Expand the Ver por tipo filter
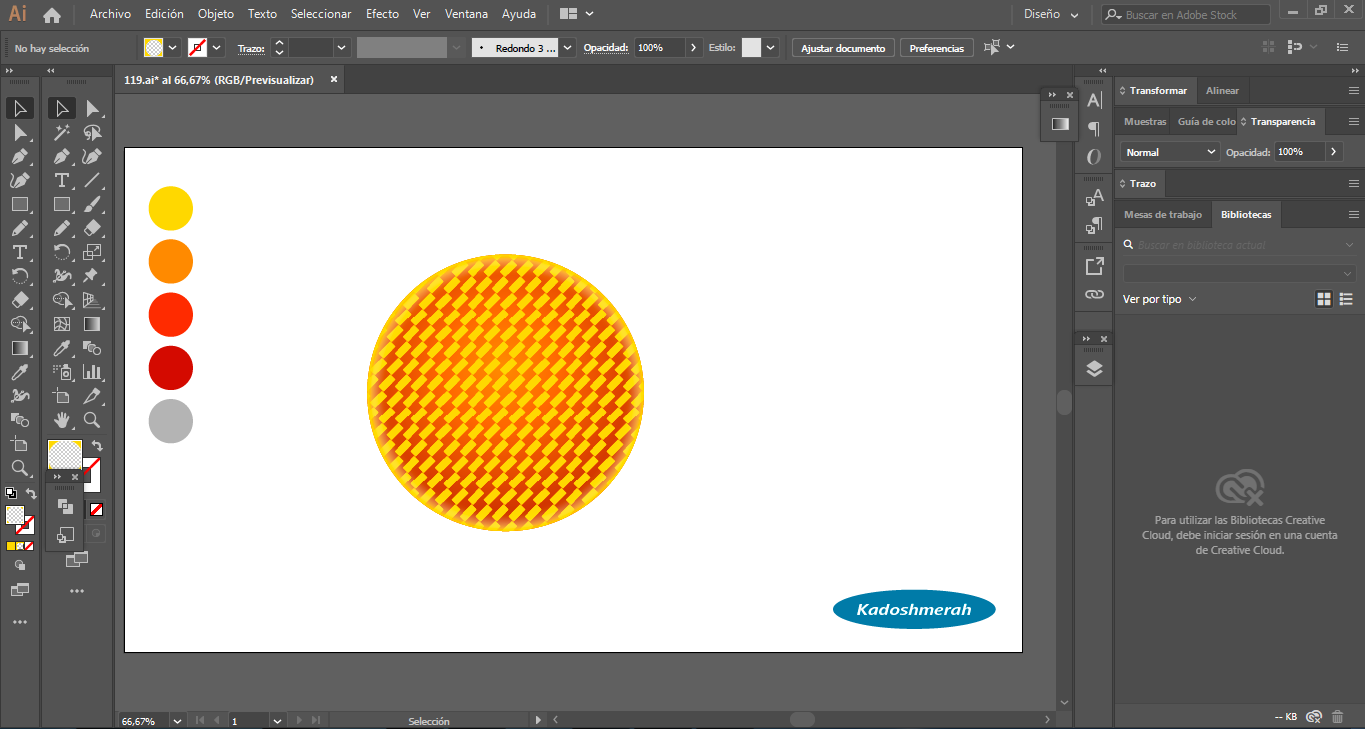This screenshot has height=729, width=1365. pos(1160,299)
